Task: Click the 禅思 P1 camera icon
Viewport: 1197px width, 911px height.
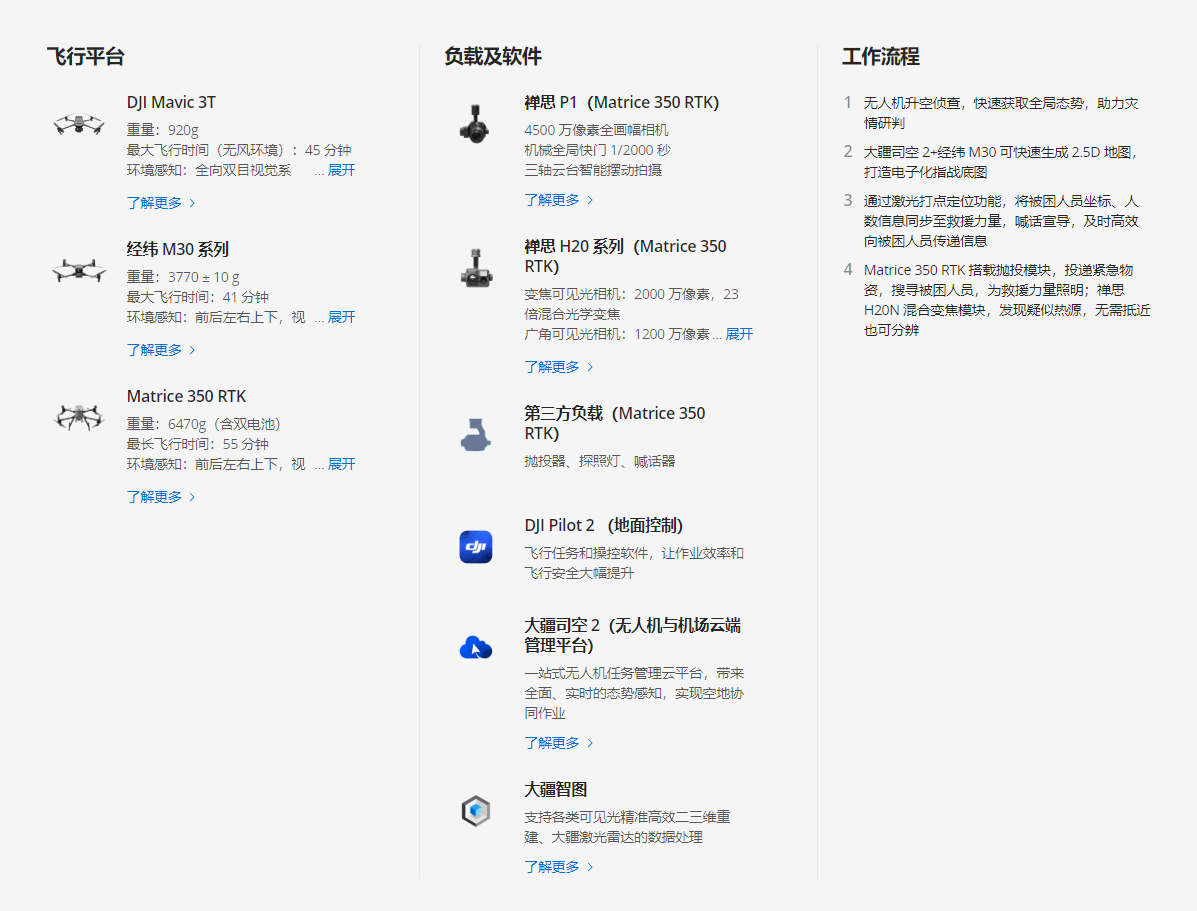Action: pyautogui.click(x=475, y=123)
